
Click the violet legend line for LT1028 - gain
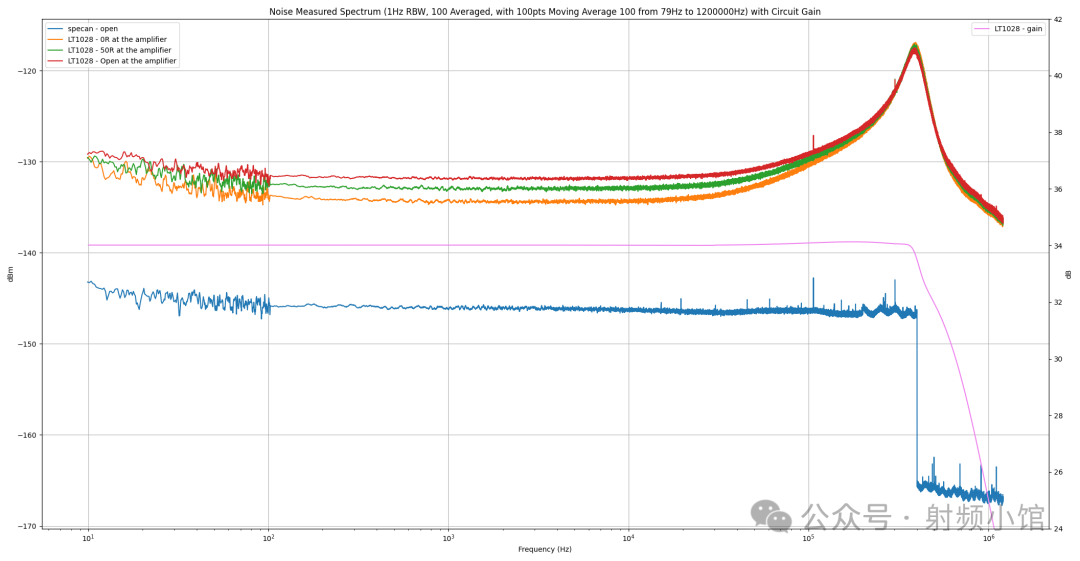(982, 28)
